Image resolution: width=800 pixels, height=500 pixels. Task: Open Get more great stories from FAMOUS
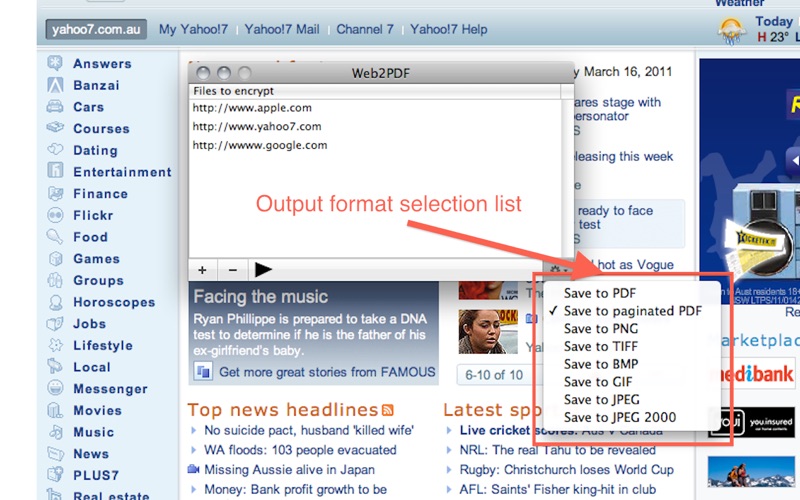point(327,372)
